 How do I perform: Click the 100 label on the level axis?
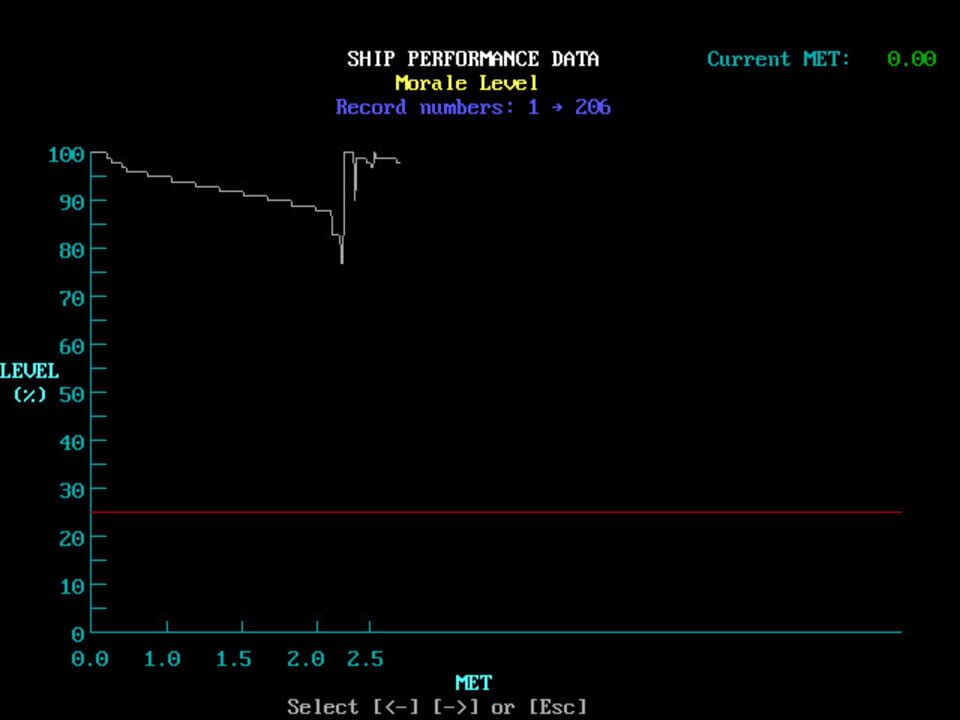pos(64,155)
